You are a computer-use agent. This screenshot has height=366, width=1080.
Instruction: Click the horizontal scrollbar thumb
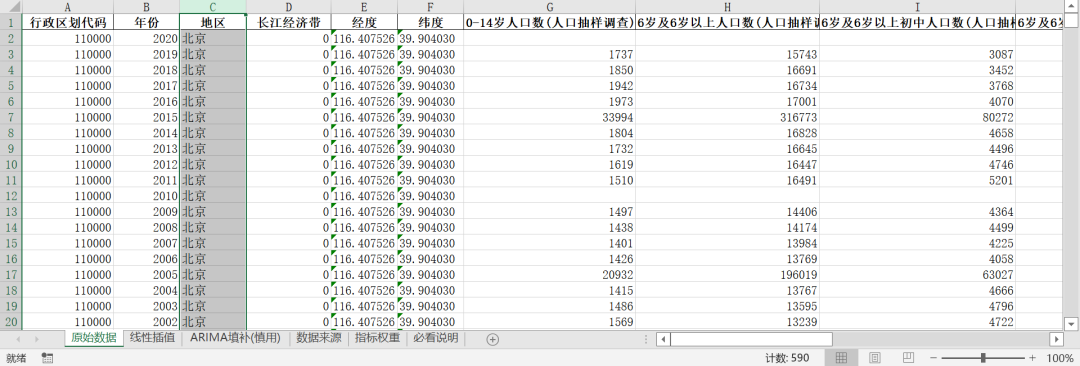(x=751, y=338)
